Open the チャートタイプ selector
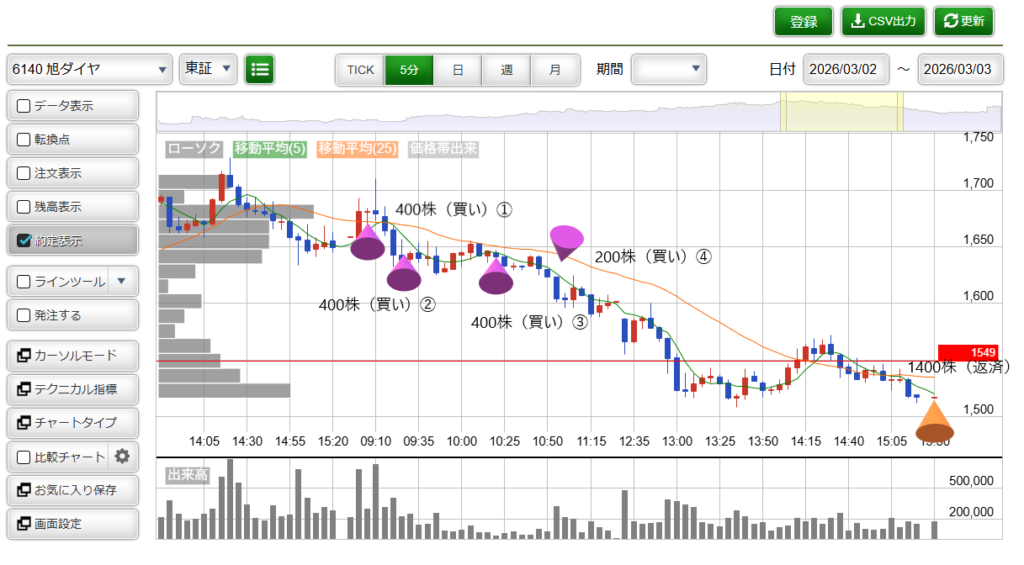The height and width of the screenshot is (565, 1024). pos(72,422)
